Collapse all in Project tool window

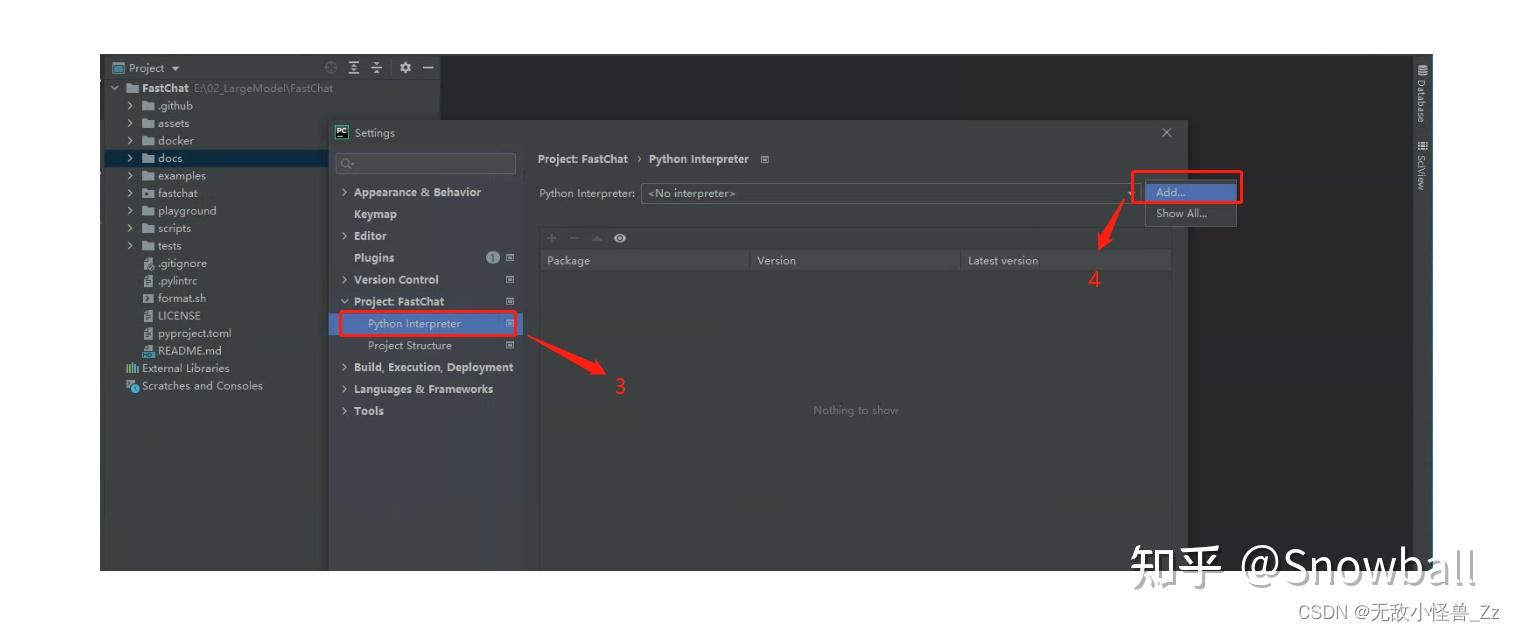click(x=377, y=68)
